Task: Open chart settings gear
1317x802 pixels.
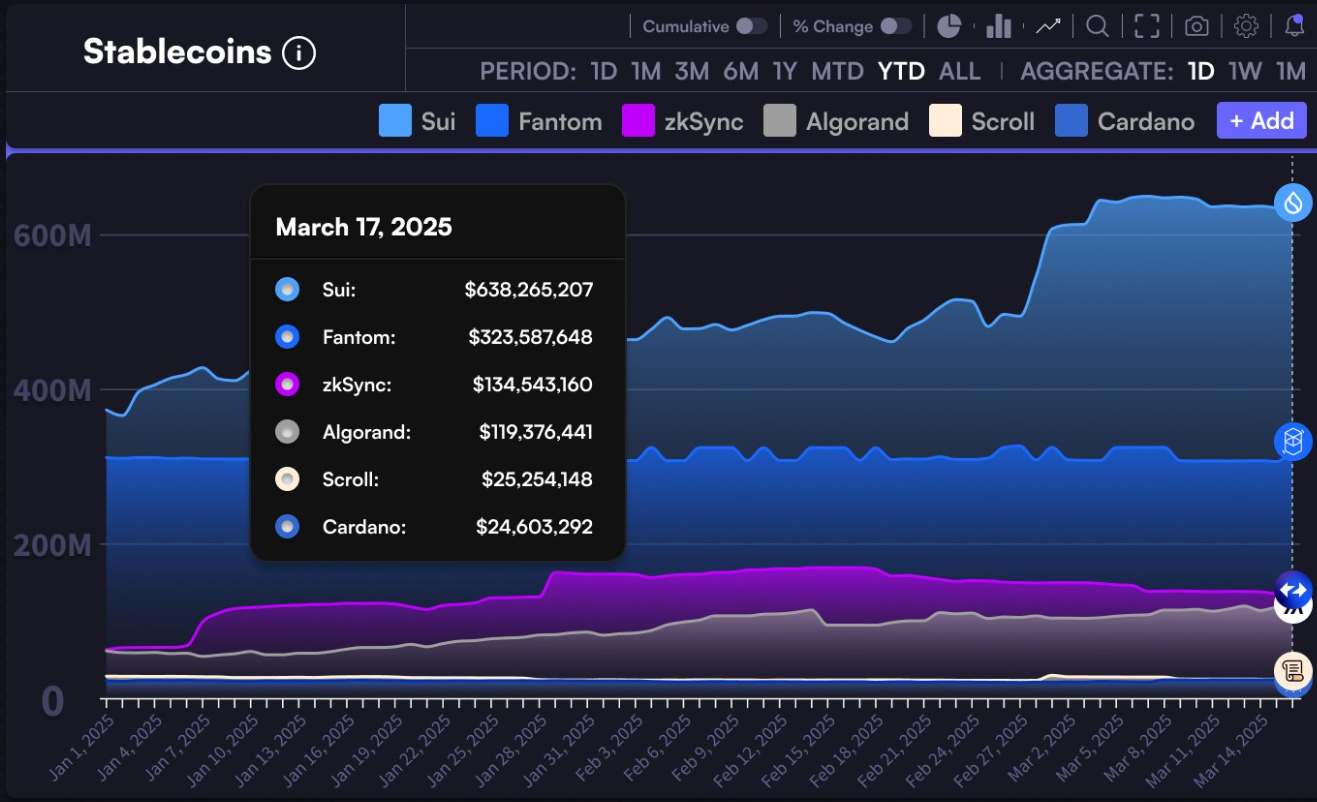Action: coord(1245,26)
